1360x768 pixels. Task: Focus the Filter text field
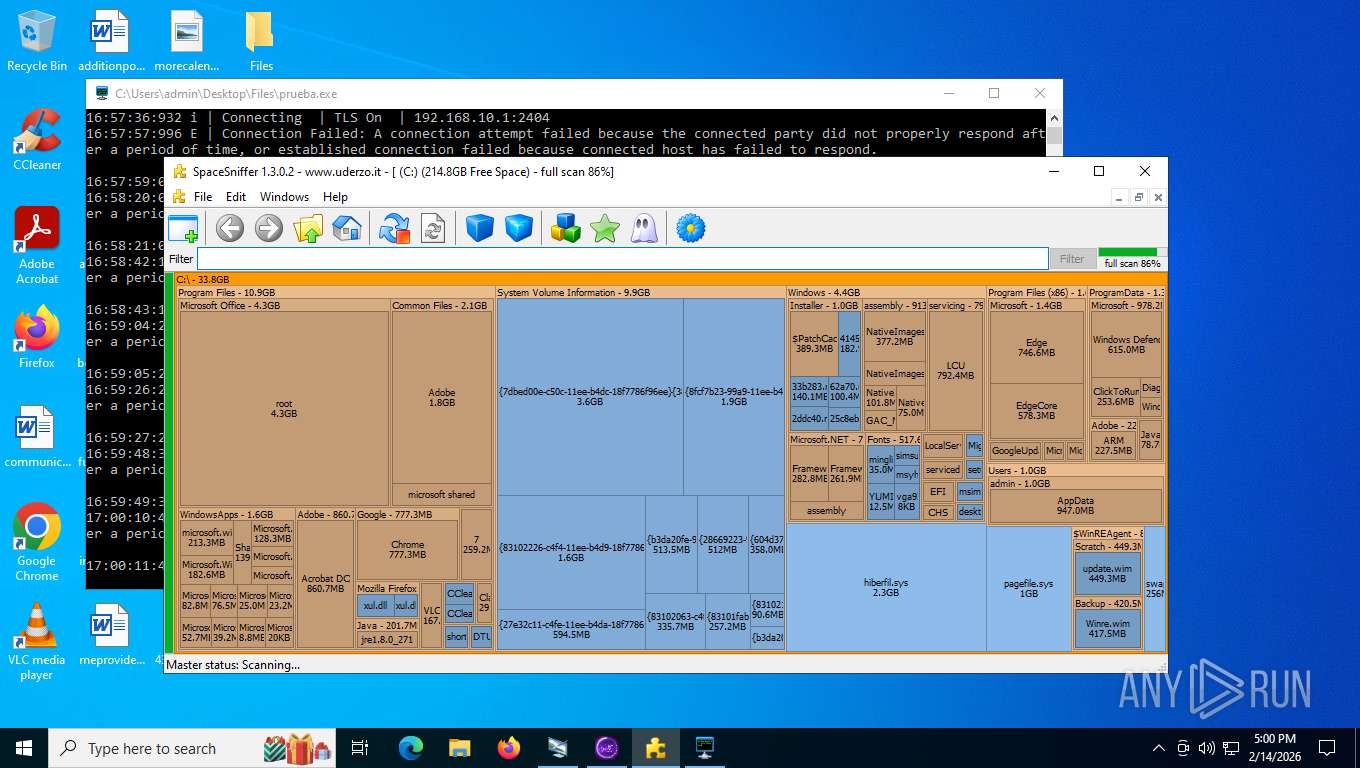point(622,258)
